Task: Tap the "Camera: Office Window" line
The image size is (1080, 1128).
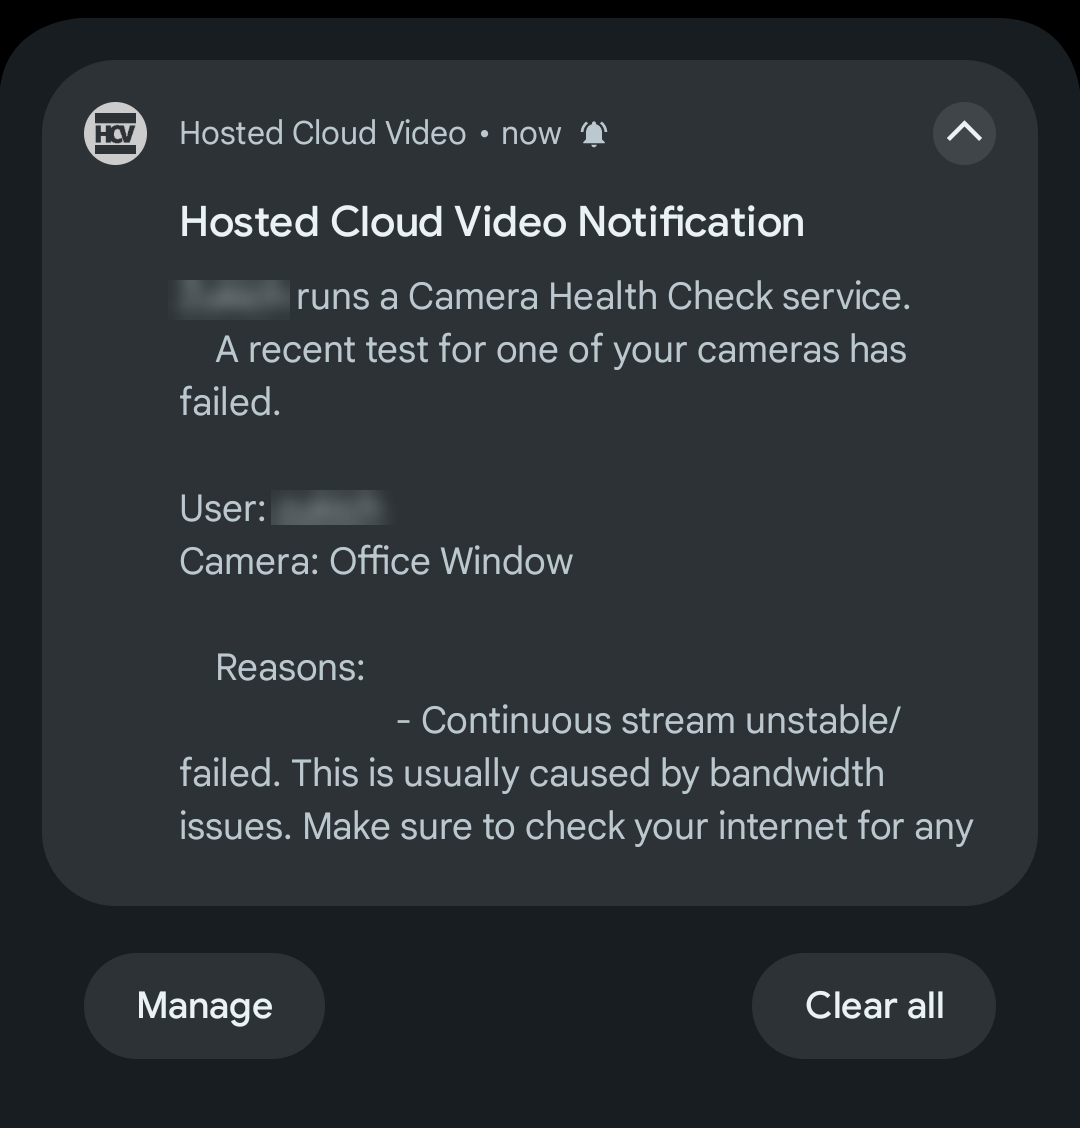Action: tap(376, 561)
